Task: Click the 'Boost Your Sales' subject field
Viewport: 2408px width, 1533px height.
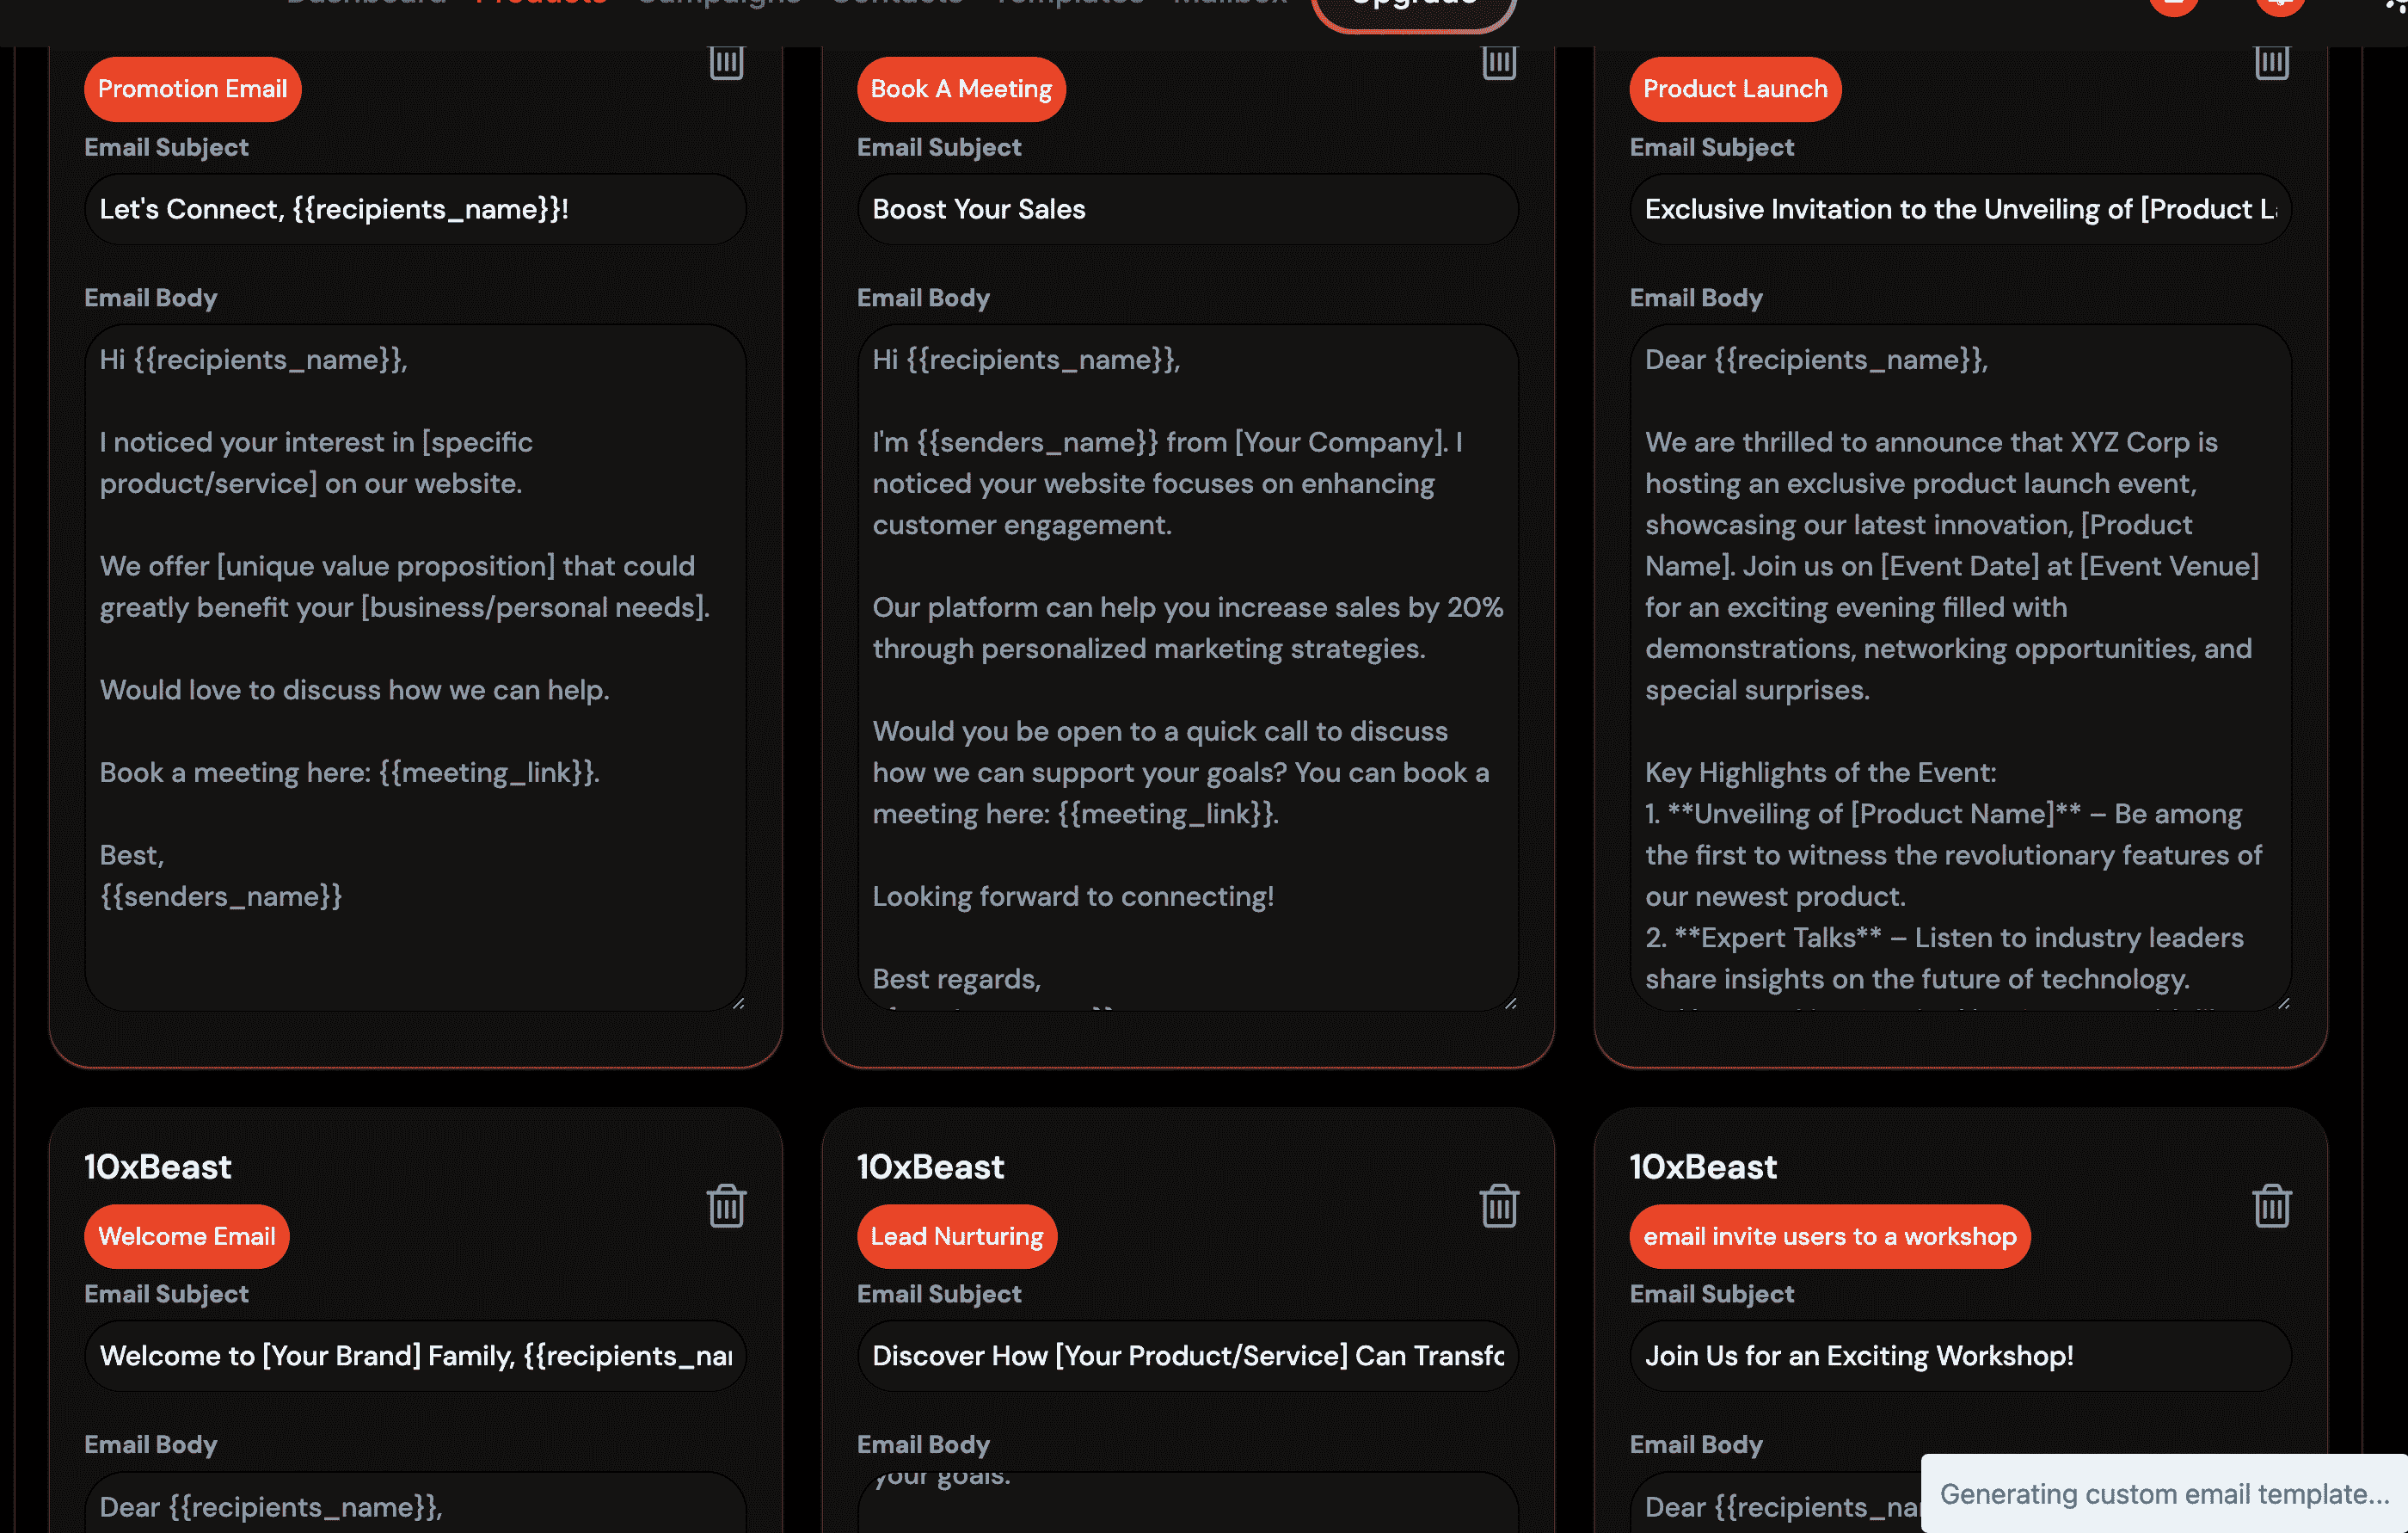Action: pos(1187,209)
